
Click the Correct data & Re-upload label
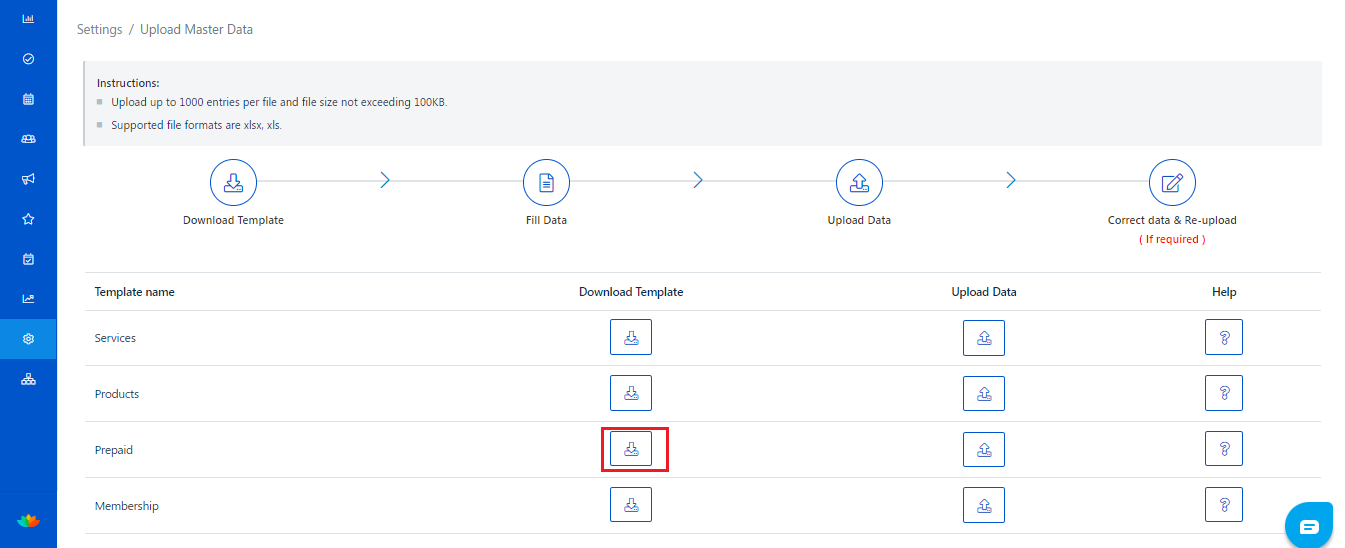[1172, 220]
